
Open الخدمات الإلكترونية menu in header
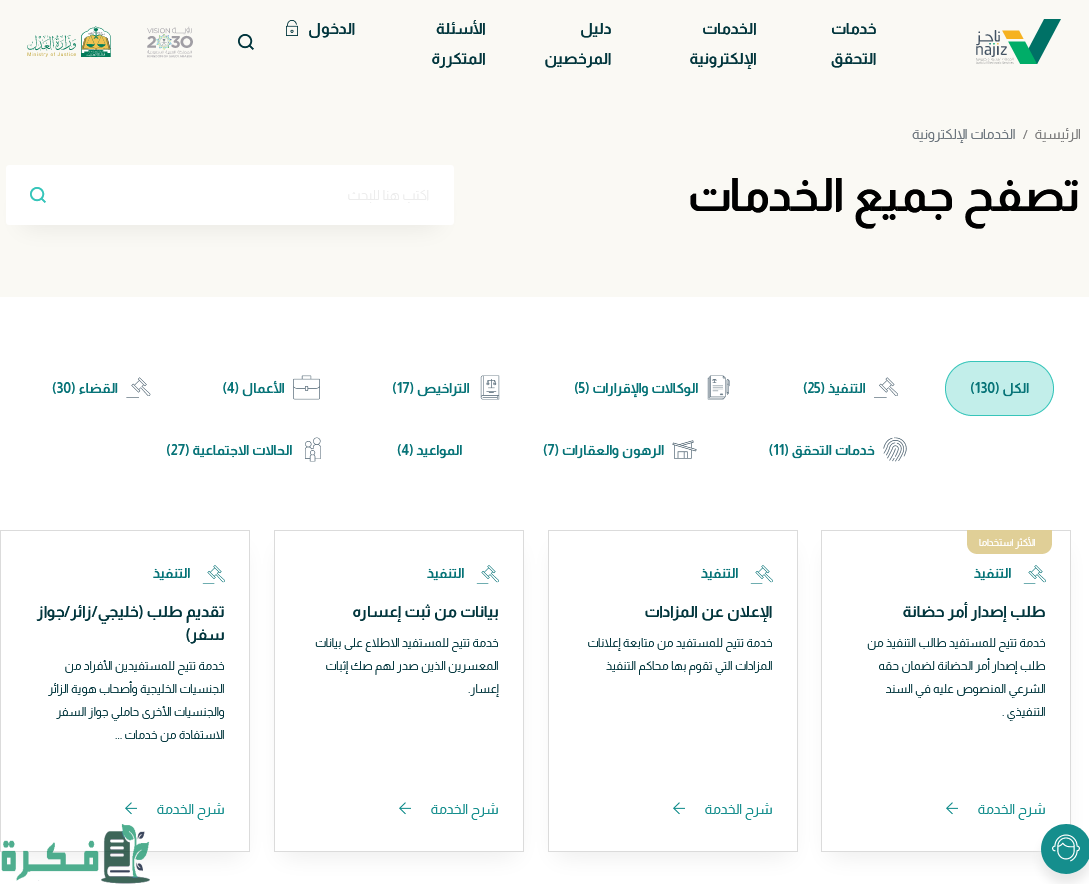click(723, 44)
